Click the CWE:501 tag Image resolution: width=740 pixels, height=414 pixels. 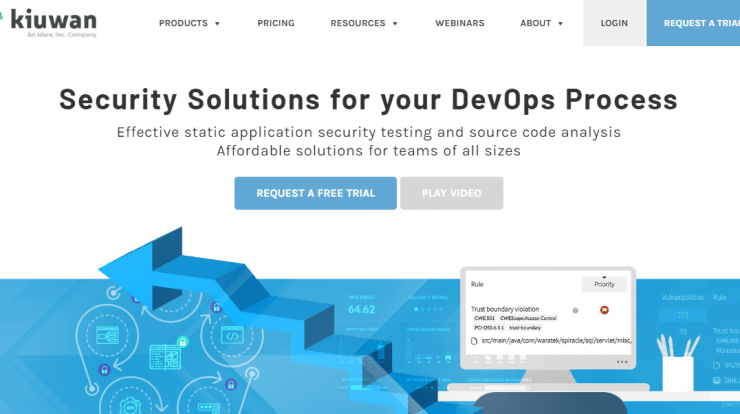(x=484, y=318)
